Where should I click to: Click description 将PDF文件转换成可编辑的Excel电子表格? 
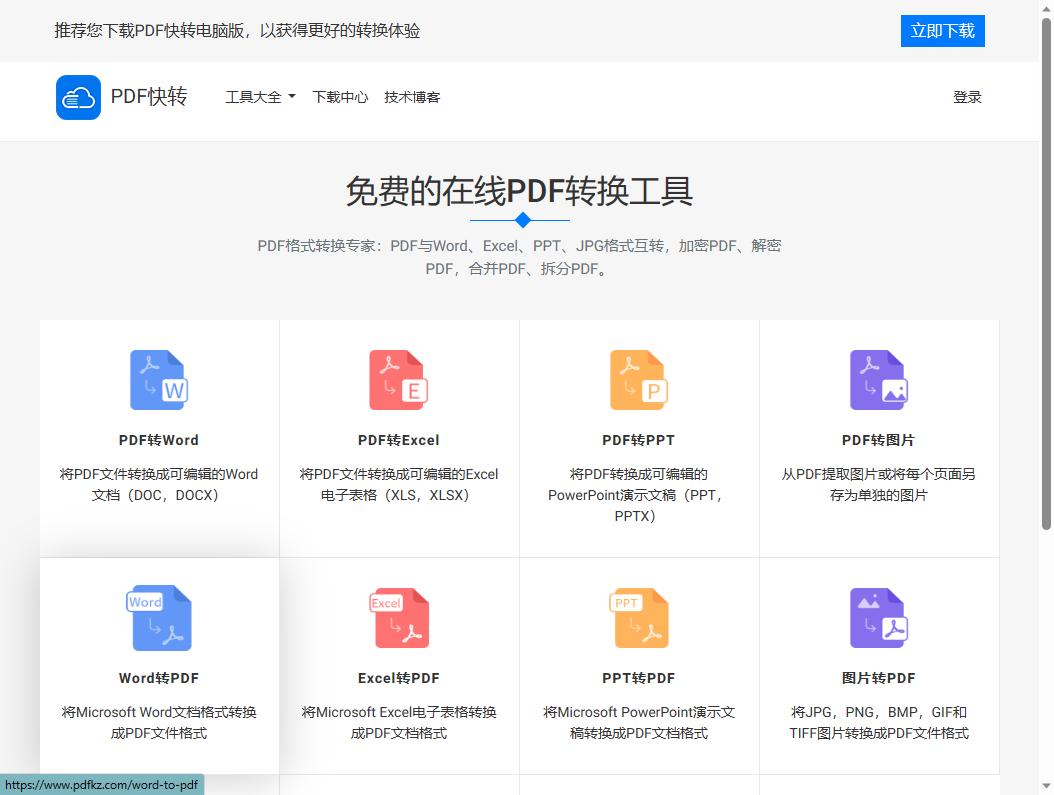(x=399, y=485)
